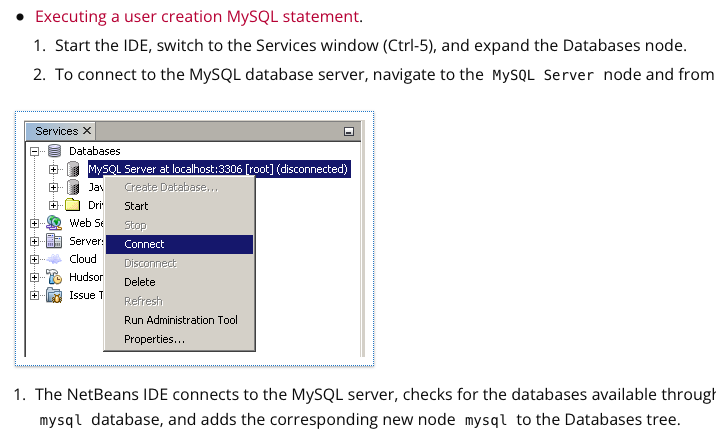This screenshot has height=443, width=716.
Task: Expand the Servers node
Action: (x=34, y=241)
